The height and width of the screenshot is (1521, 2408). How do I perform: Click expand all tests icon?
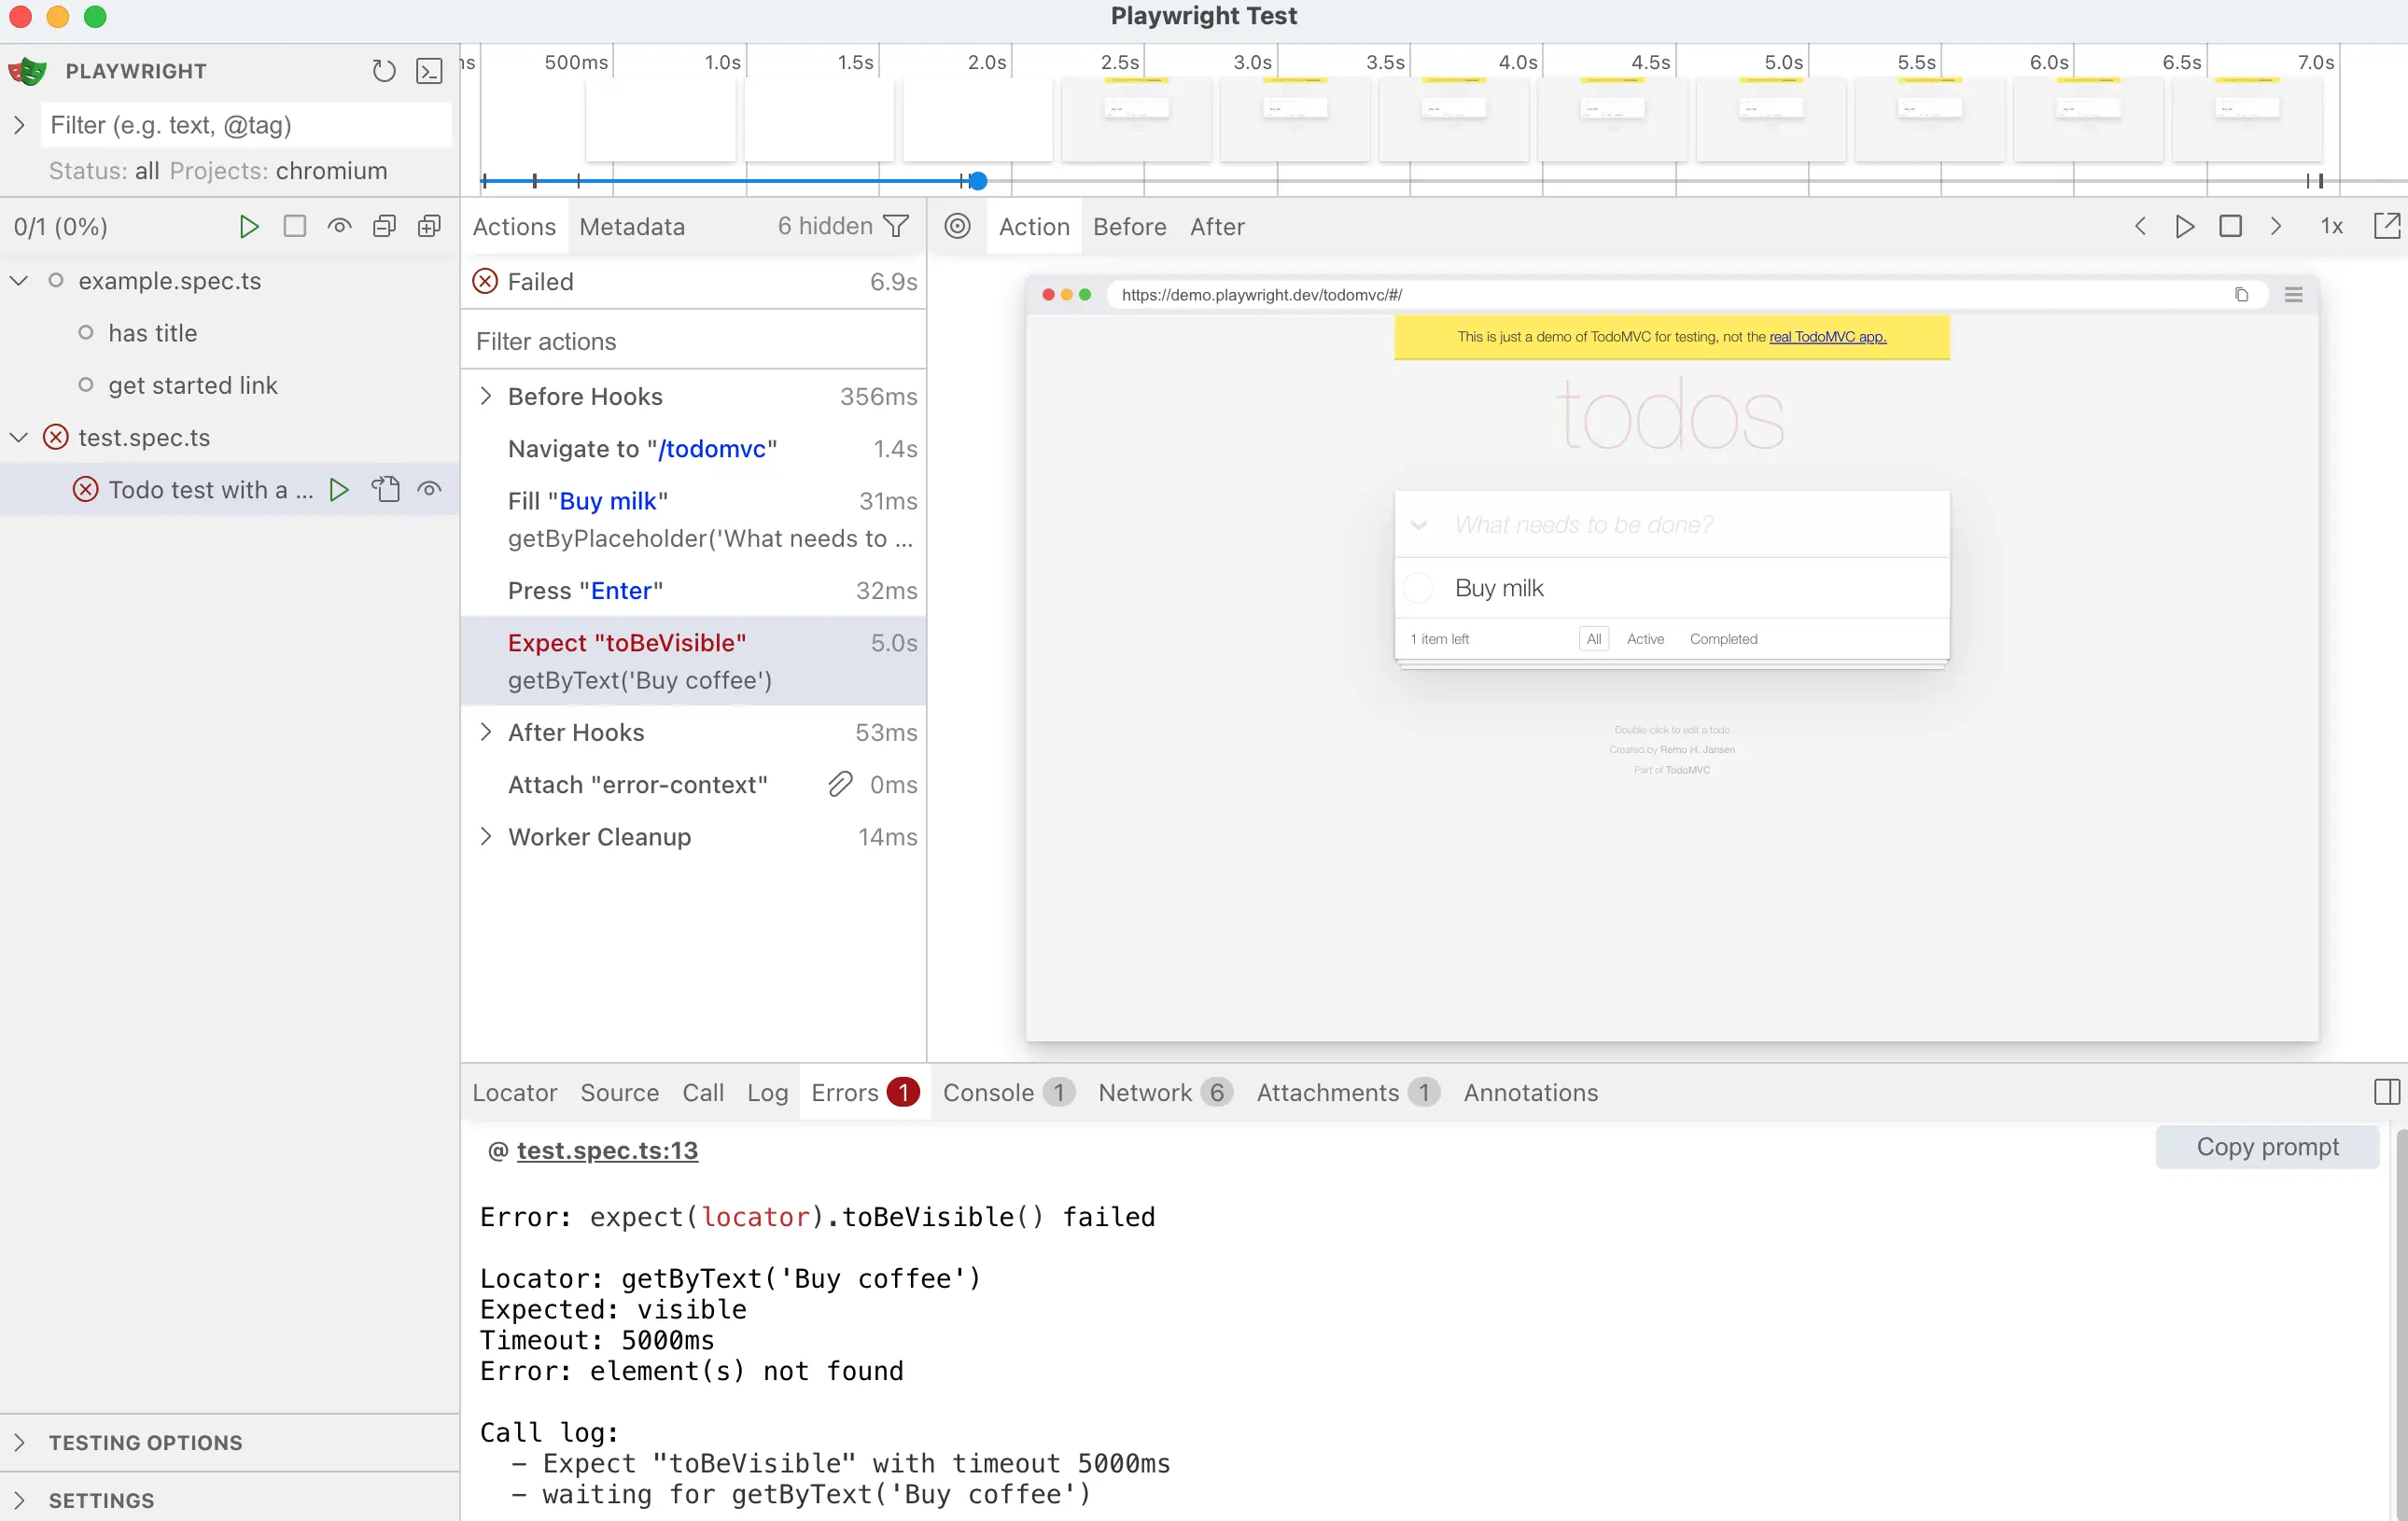[x=429, y=227]
